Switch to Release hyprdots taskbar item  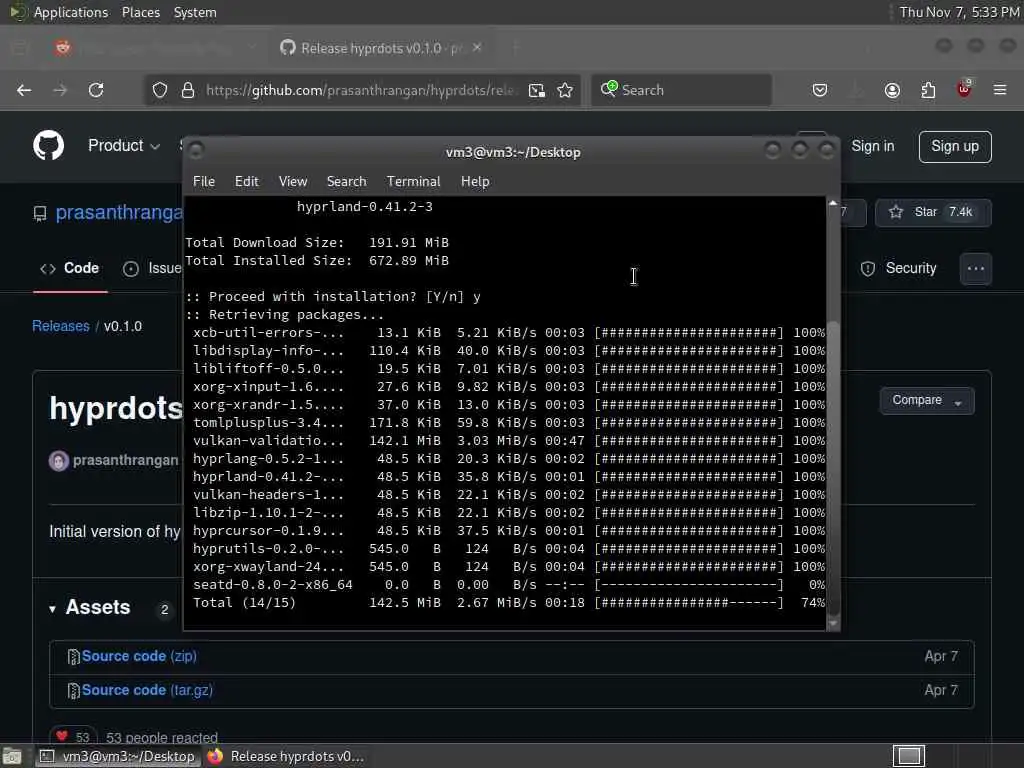[x=285, y=756]
